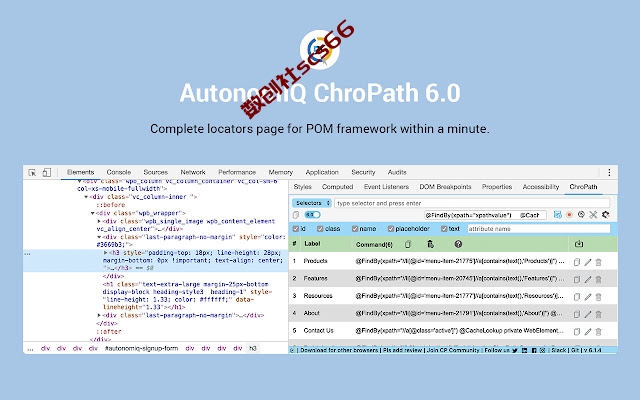
Task: Open the Accessibility sidebar tab
Action: (541, 187)
